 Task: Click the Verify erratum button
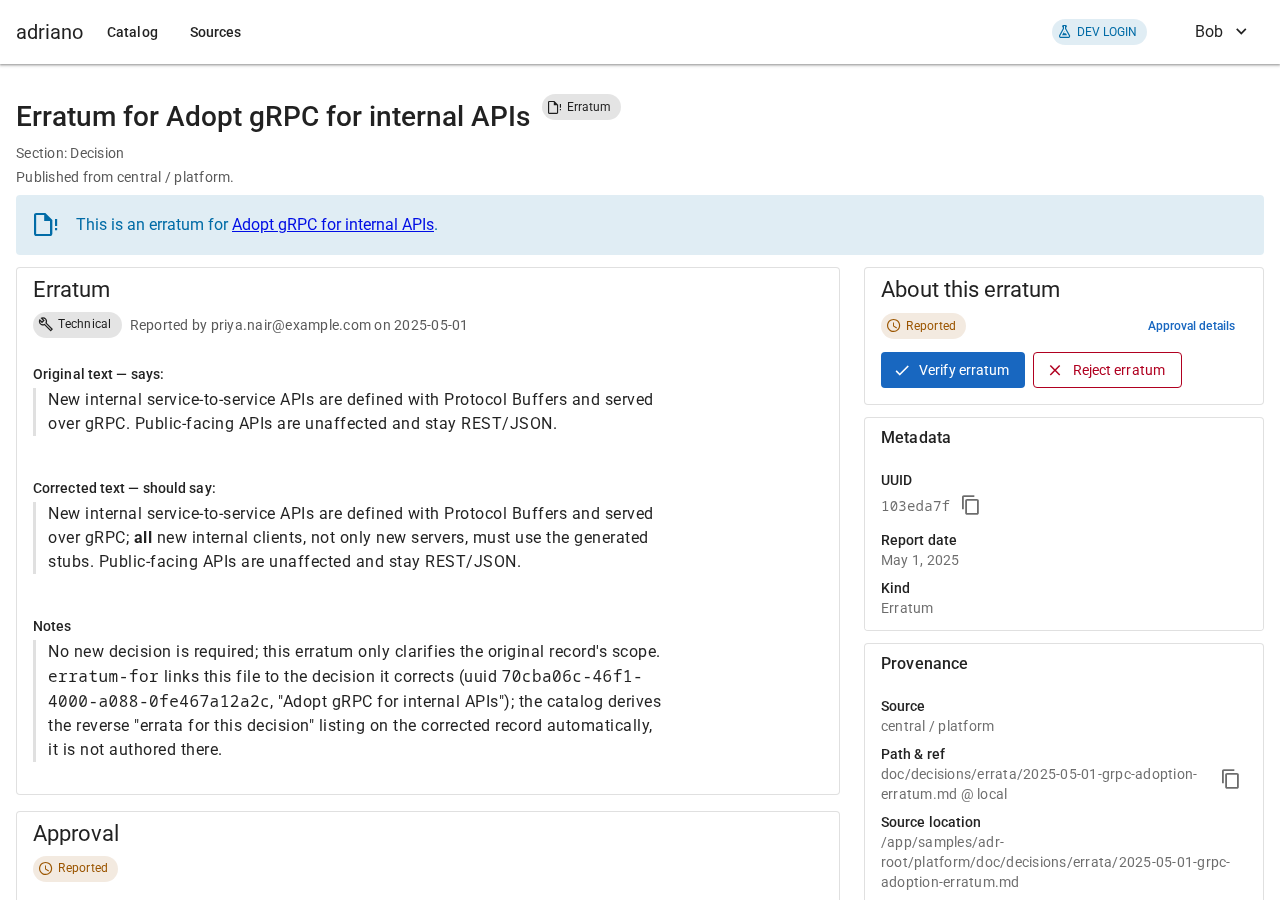coord(953,370)
